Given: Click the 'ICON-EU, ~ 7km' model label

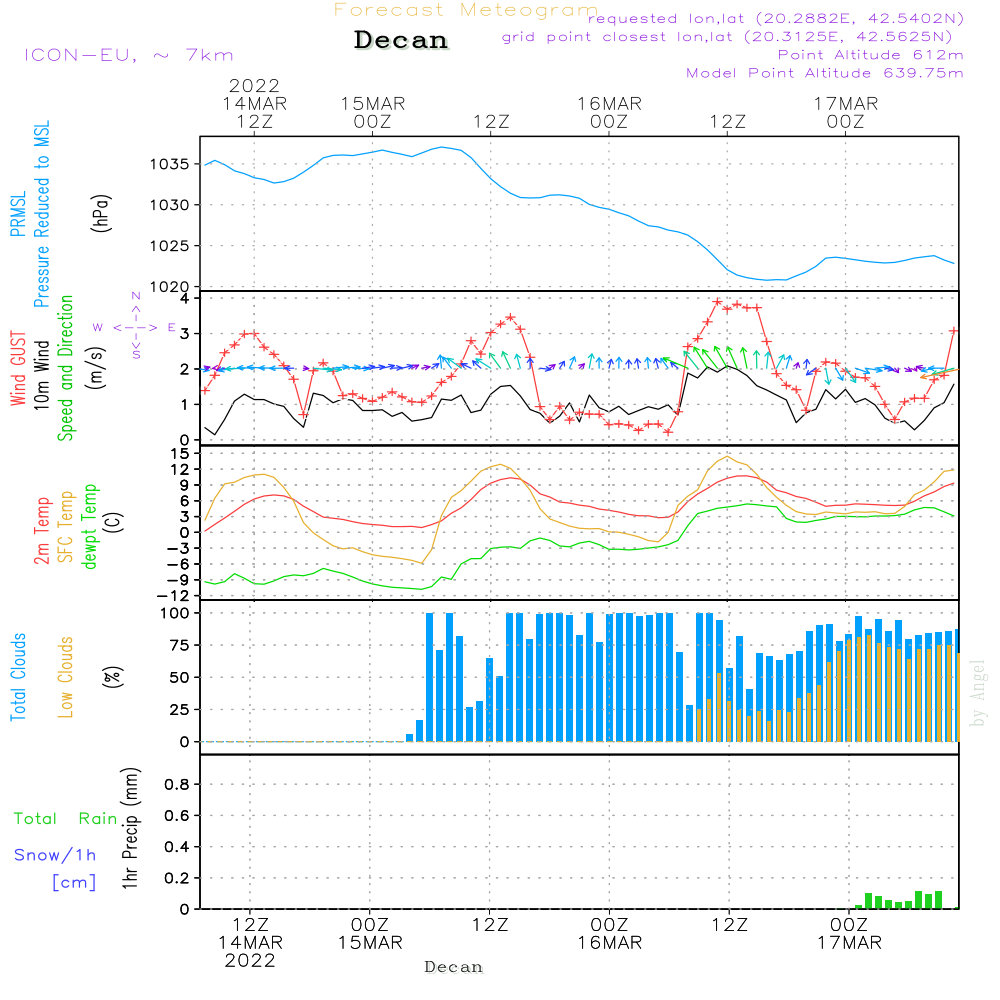Looking at the screenshot, I should click(x=129, y=55).
